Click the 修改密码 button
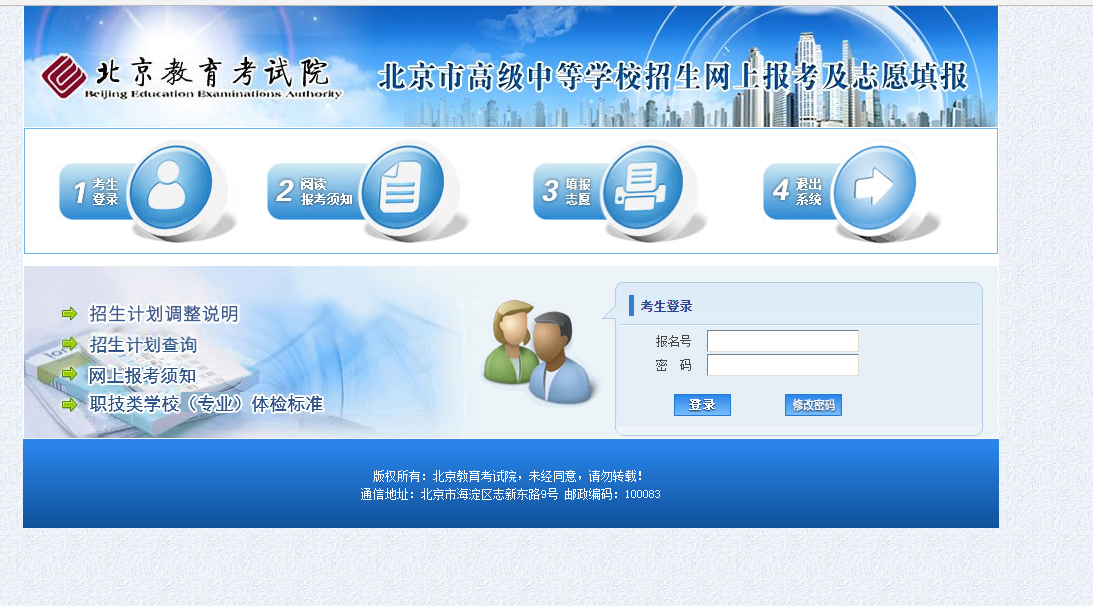The height and width of the screenshot is (606, 1093). pos(813,405)
